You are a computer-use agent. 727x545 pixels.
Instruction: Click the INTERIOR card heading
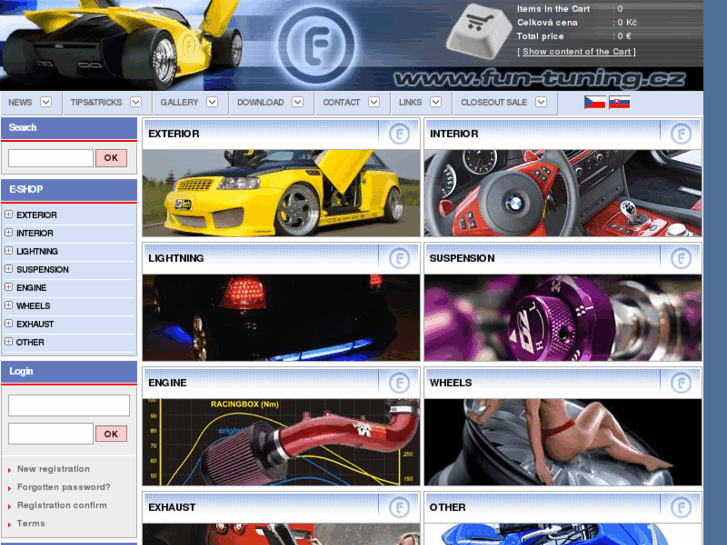454,134
